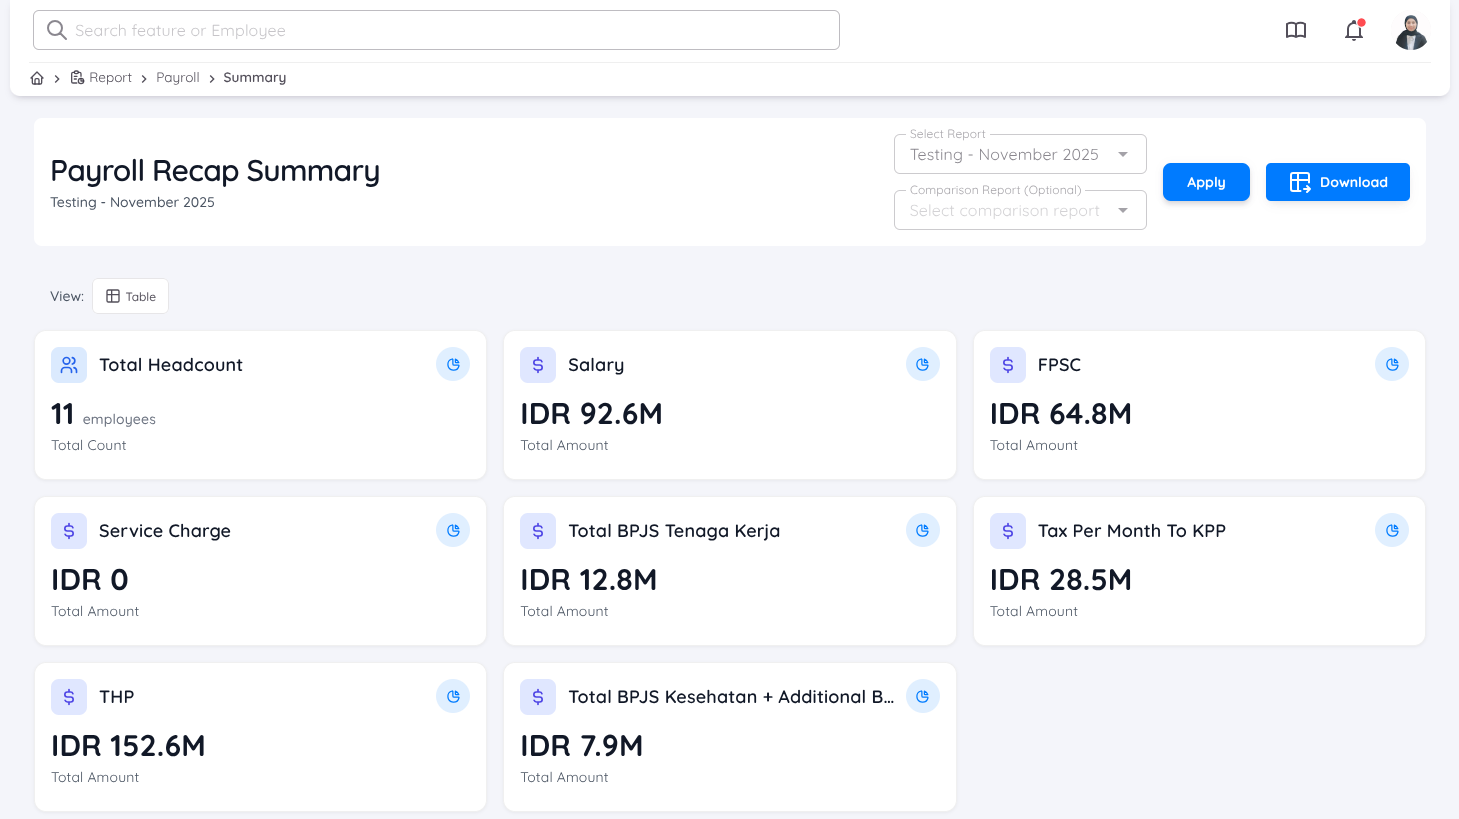Image resolution: width=1459 pixels, height=819 pixels.
Task: Click the home icon in the breadcrumb
Action: [x=36, y=77]
